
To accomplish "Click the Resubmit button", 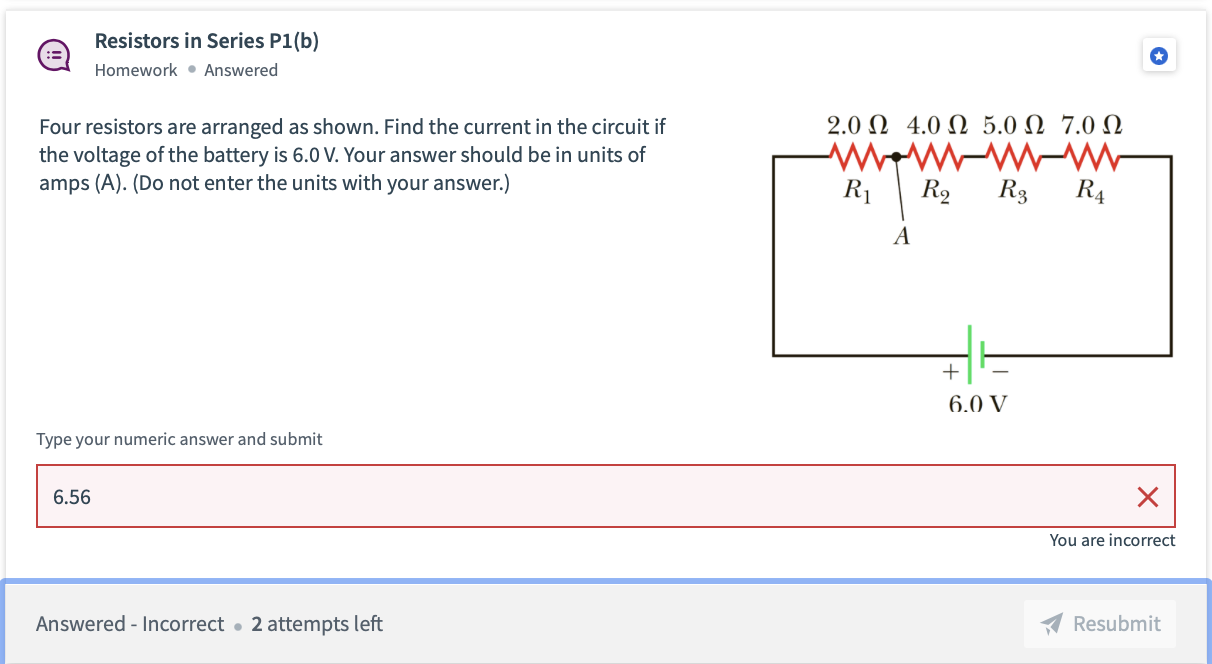I will (x=1100, y=623).
